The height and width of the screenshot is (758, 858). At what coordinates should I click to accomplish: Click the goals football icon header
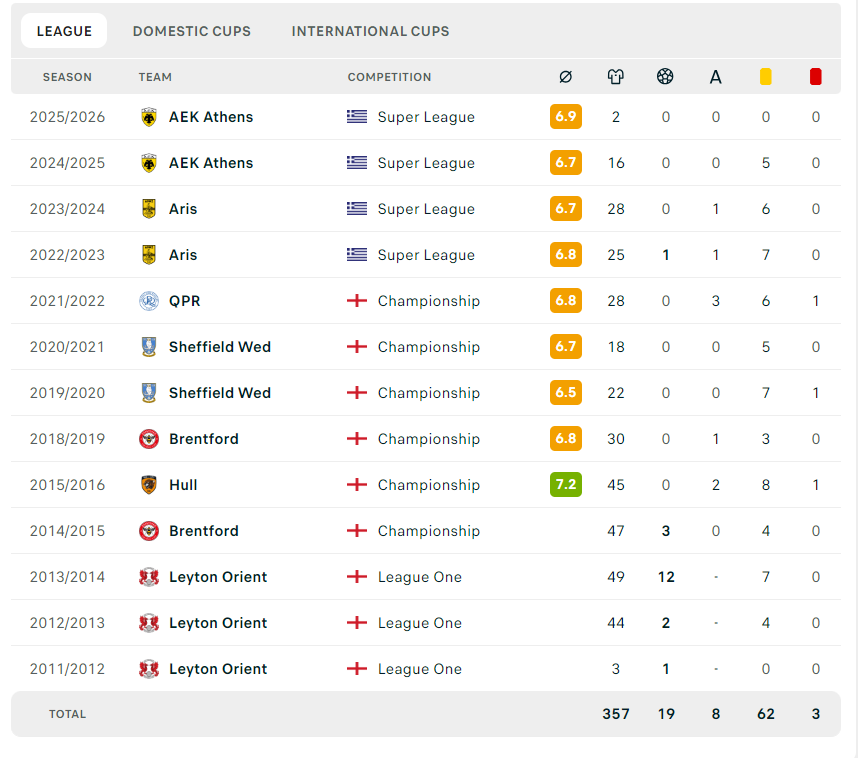coord(665,77)
